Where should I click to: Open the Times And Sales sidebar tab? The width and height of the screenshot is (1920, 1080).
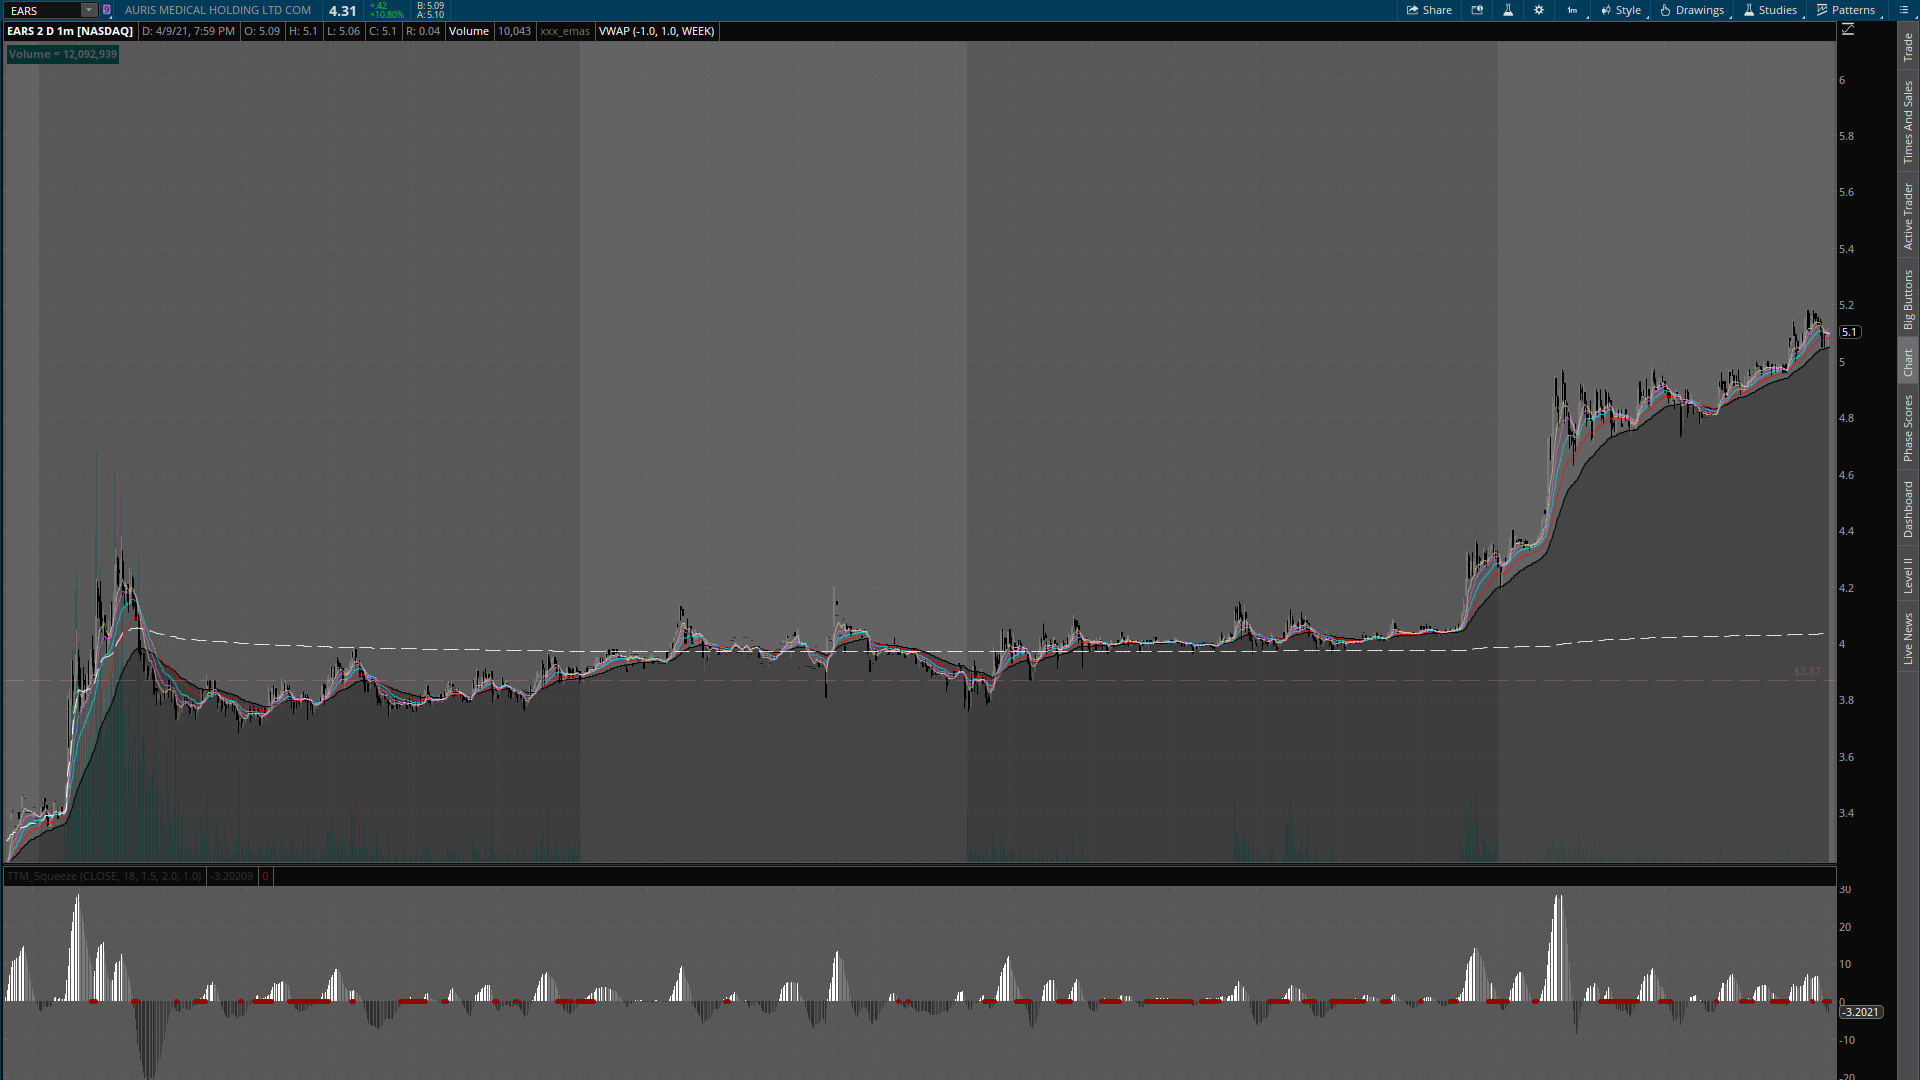coord(1908,122)
